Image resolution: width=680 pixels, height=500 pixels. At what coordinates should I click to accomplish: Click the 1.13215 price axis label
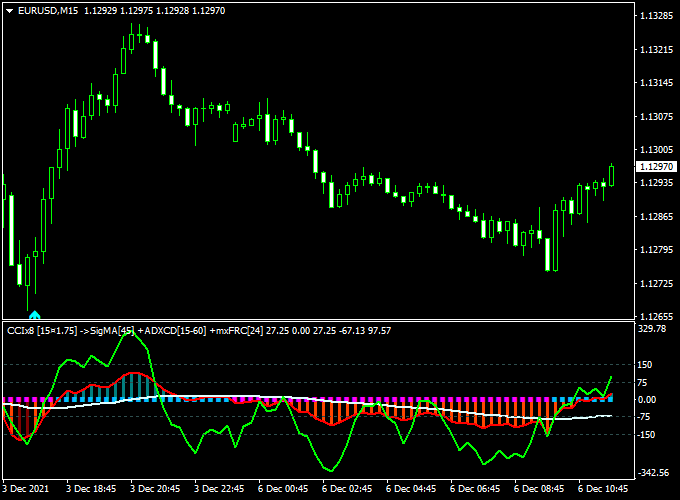[657, 49]
